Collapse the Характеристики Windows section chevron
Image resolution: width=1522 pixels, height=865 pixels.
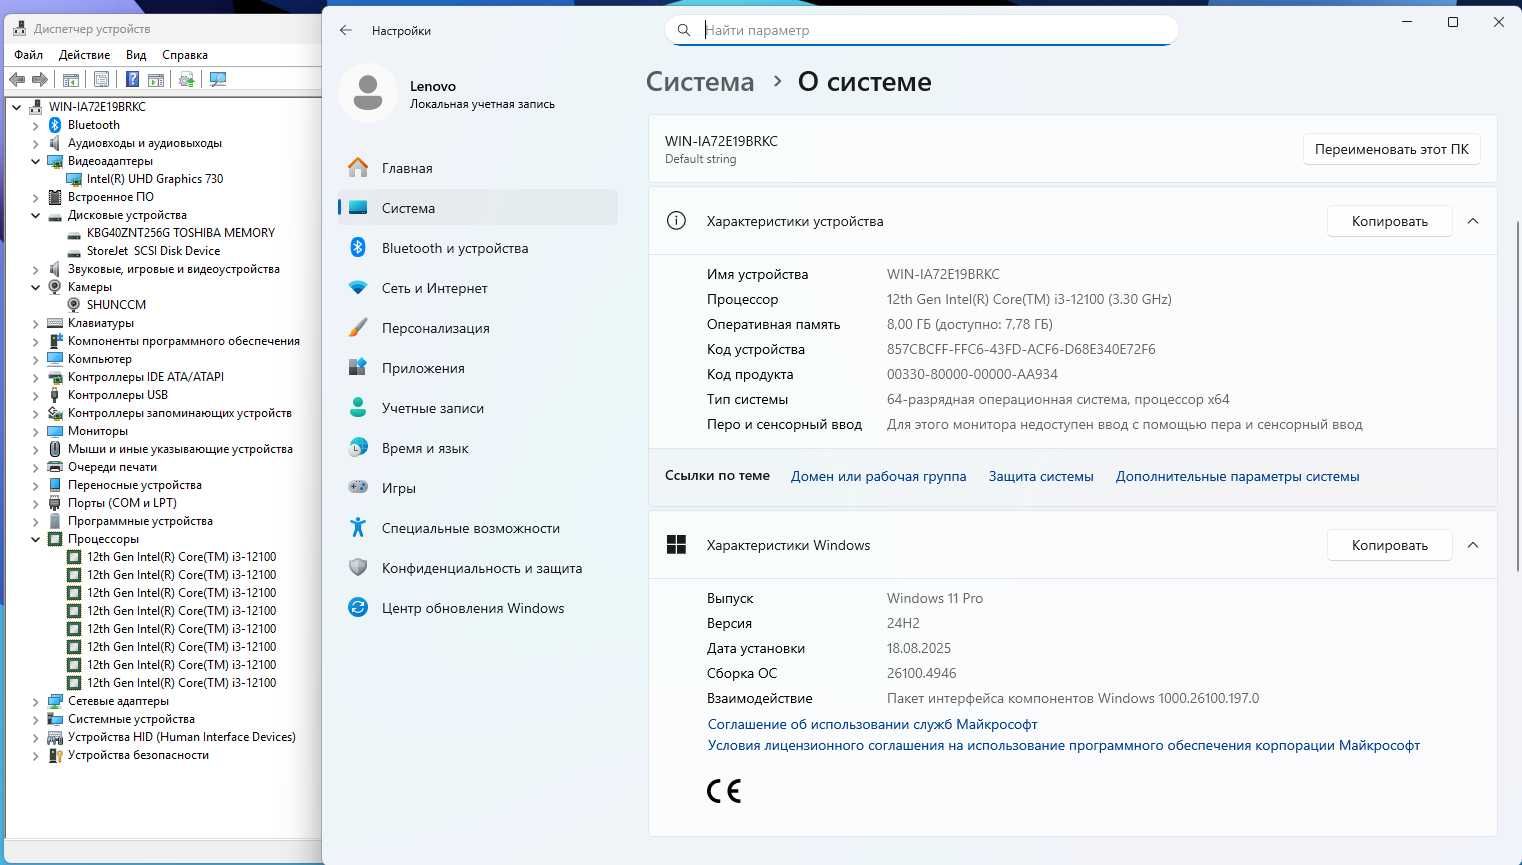click(x=1473, y=545)
